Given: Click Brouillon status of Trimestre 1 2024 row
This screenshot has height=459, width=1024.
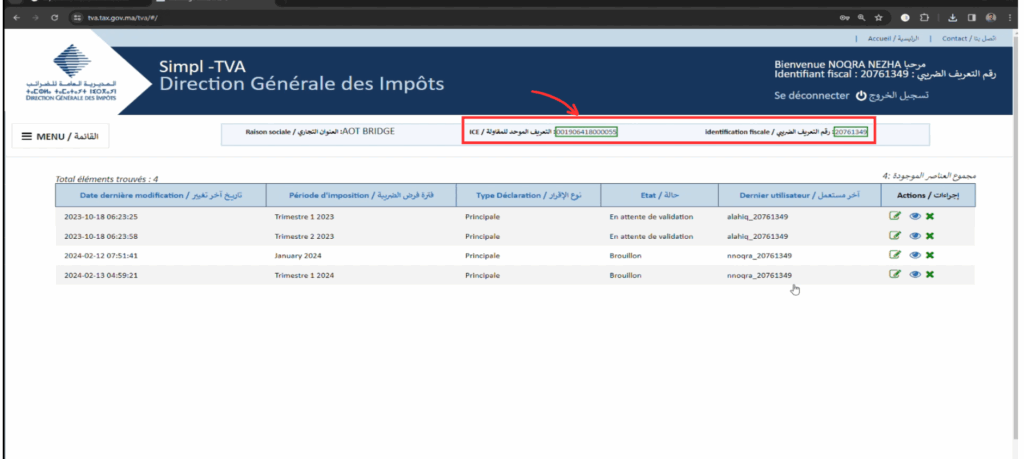Looking at the screenshot, I should (x=625, y=276).
